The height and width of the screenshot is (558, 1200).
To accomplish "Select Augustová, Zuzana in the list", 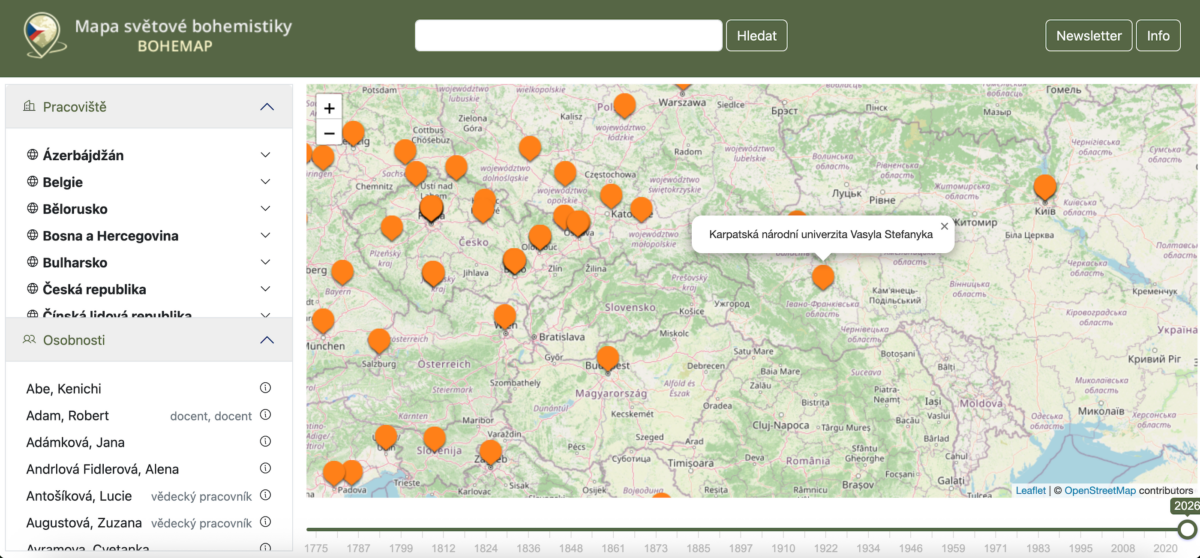I will (x=83, y=523).
